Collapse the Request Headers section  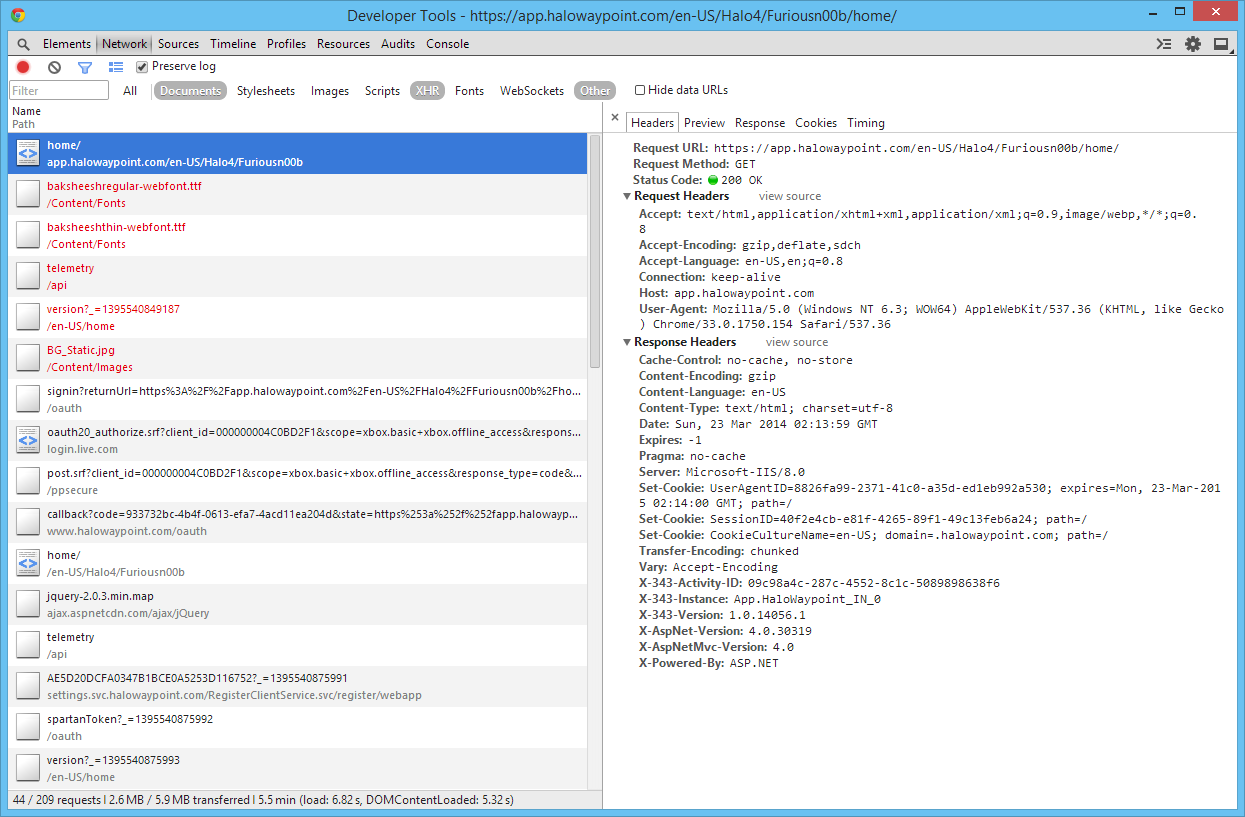click(627, 197)
